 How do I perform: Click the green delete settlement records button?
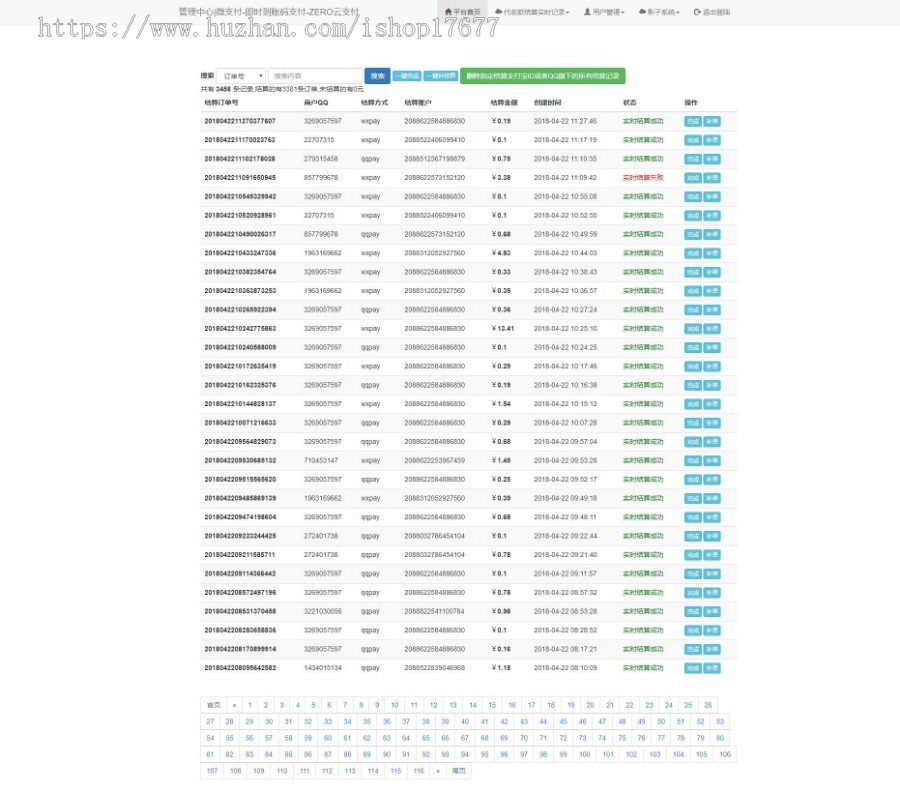coord(542,76)
